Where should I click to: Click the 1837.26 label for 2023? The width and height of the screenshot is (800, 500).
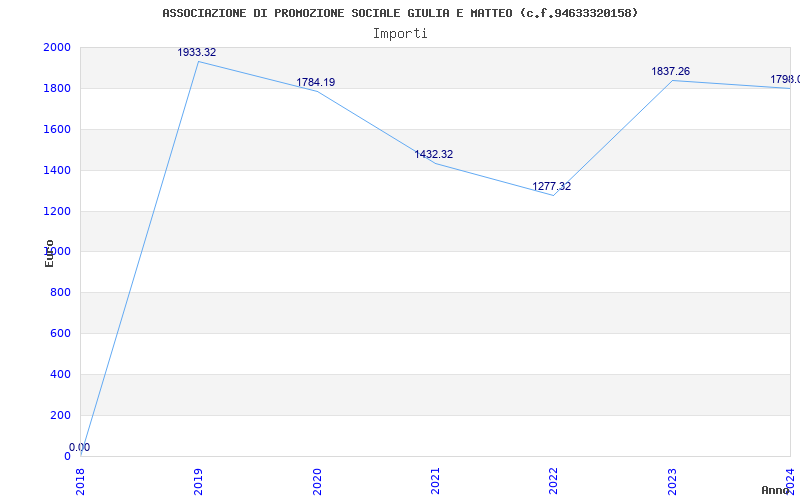pyautogui.click(x=670, y=71)
